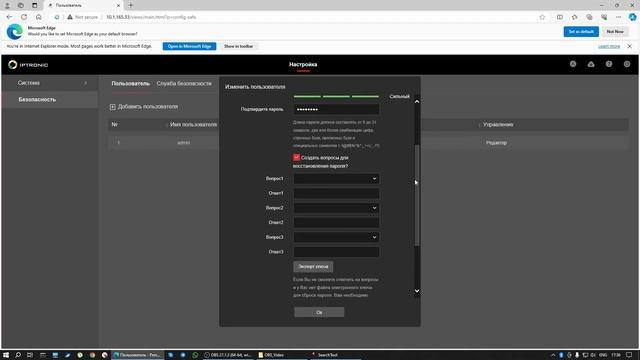Open taskbar search magnifier
The image size is (640, 360).
tap(18, 355)
